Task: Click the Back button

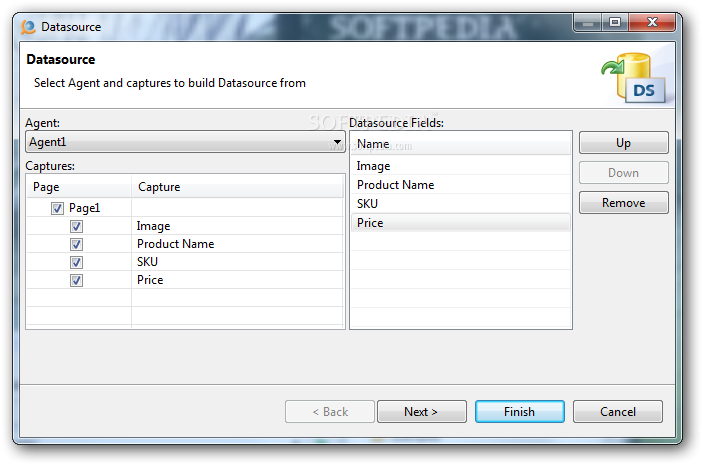Action: pos(330,412)
